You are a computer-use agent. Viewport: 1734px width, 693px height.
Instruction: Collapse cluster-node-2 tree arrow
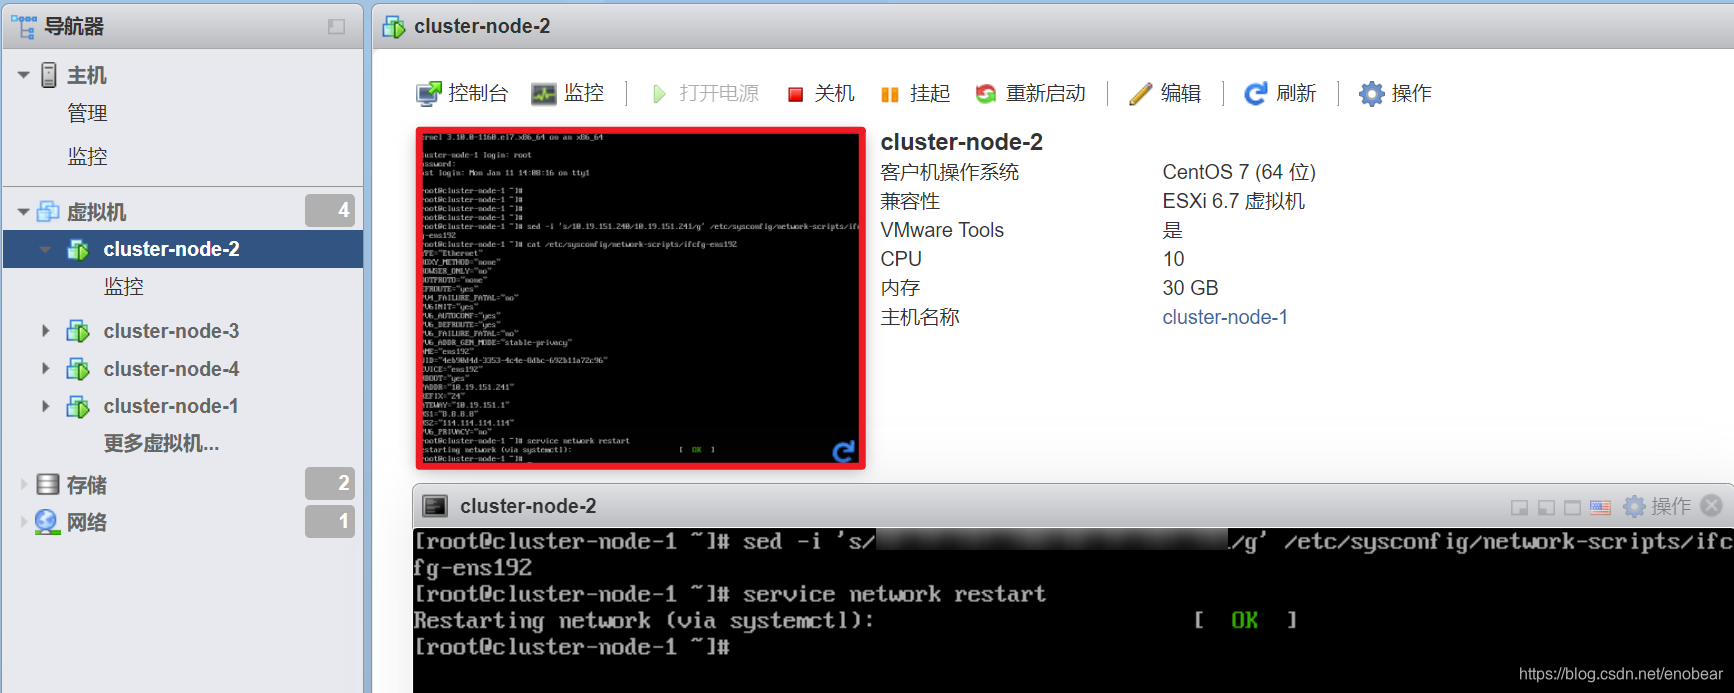click(46, 249)
